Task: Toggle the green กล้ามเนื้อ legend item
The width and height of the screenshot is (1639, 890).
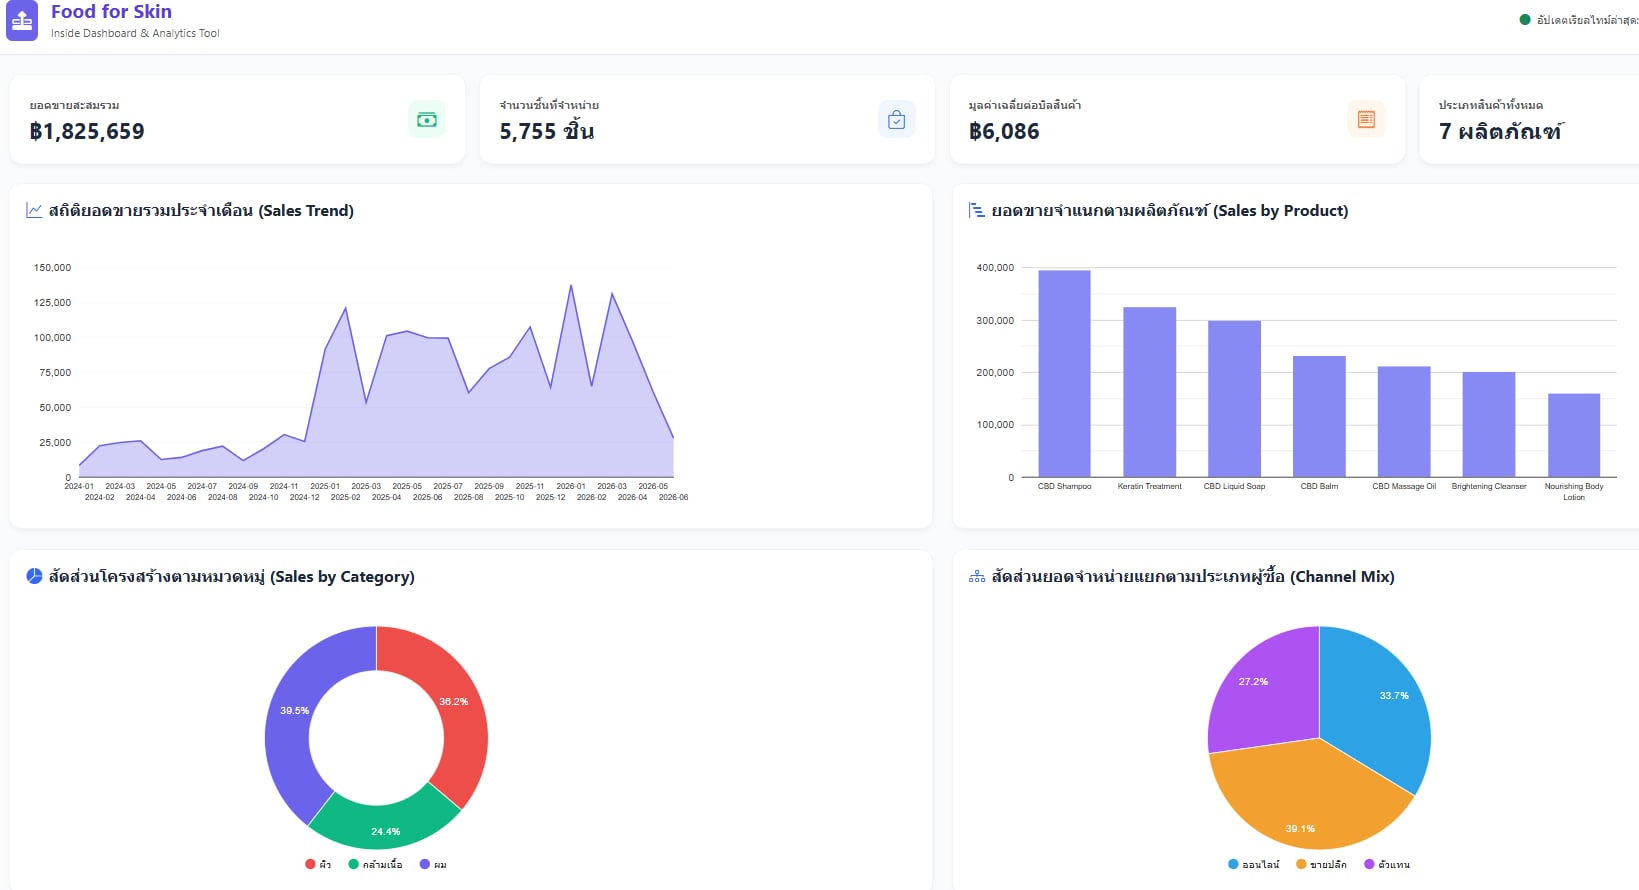Action: point(375,864)
